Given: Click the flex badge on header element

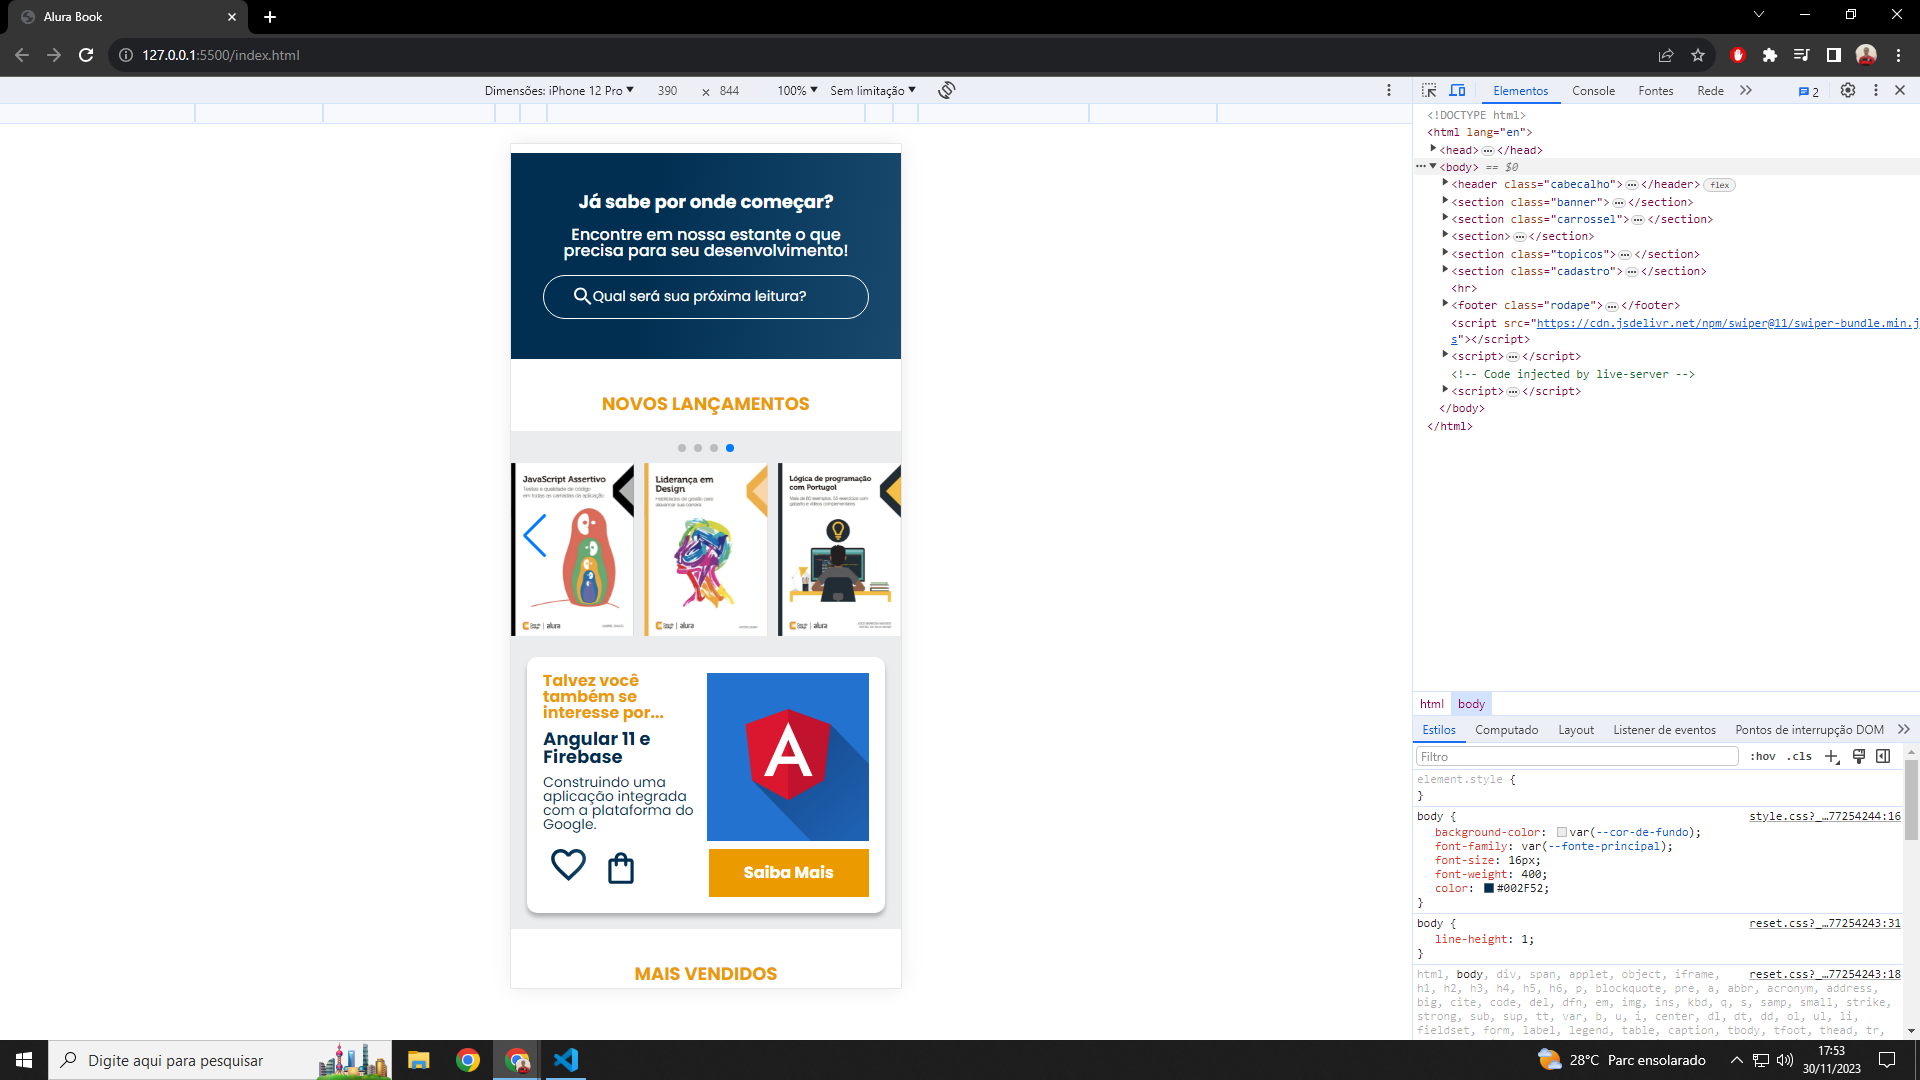Looking at the screenshot, I should (x=1720, y=185).
